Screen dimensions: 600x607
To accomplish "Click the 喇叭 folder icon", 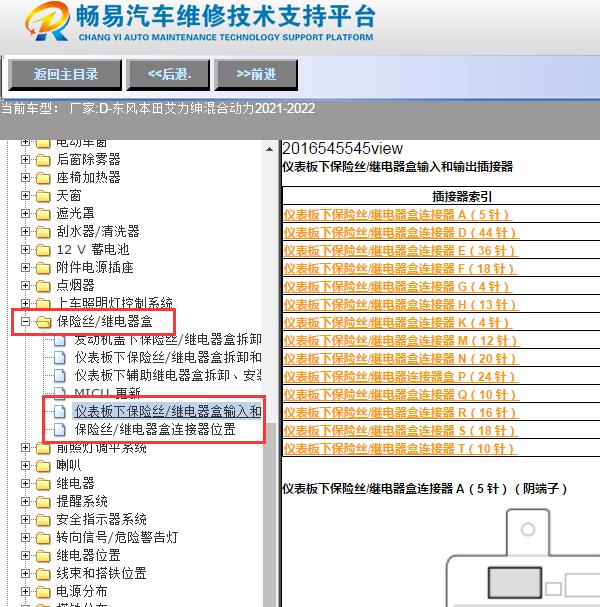I will click(x=43, y=466).
